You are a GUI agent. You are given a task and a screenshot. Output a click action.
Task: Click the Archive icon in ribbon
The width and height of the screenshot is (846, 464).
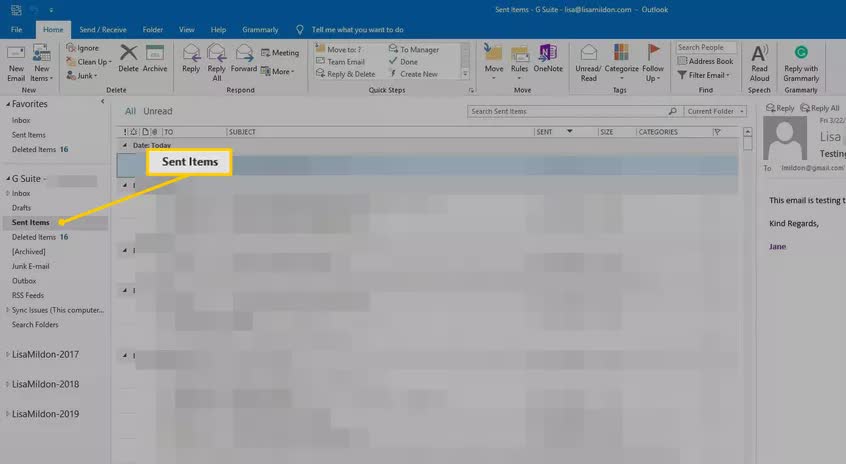tap(155, 53)
